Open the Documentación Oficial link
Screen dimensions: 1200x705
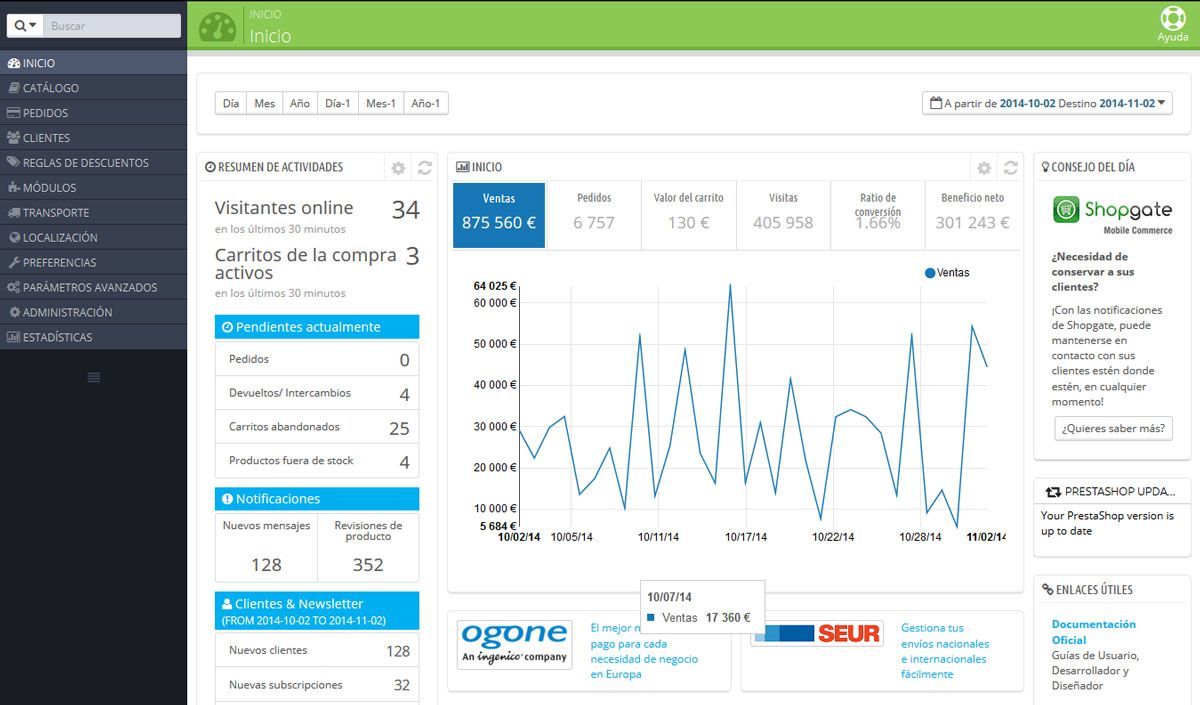(1094, 632)
